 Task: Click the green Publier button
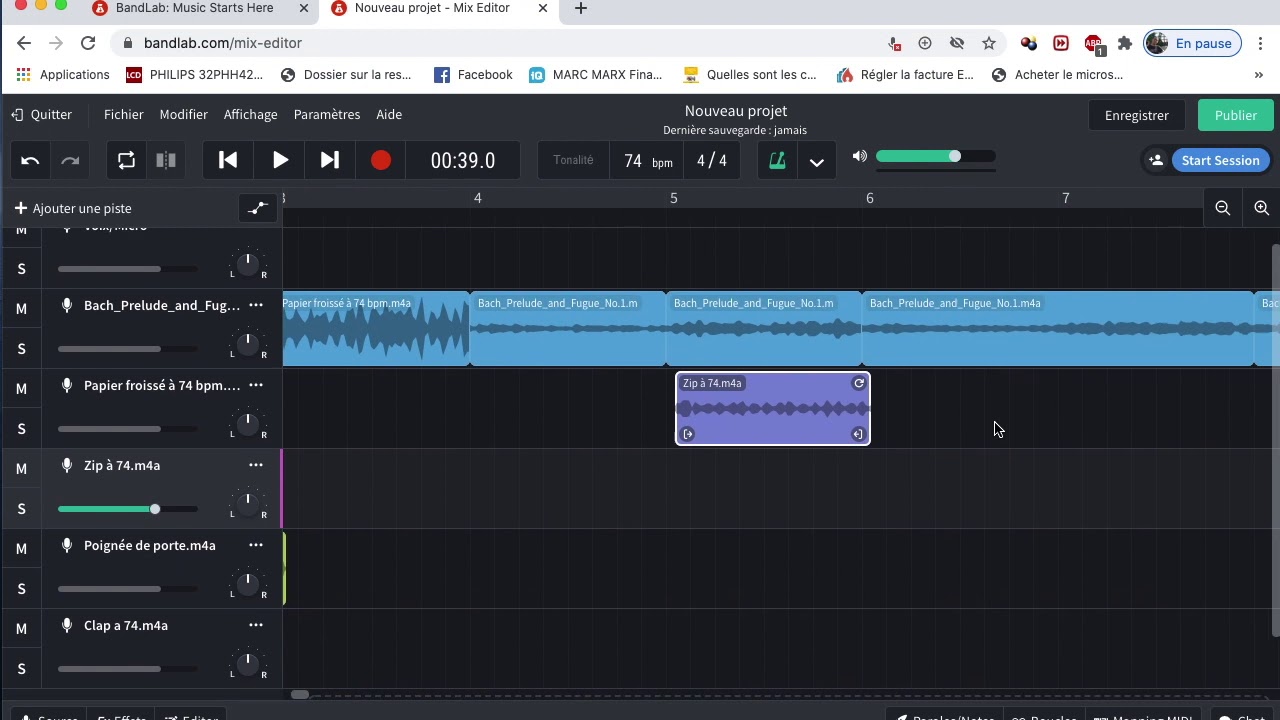(x=1236, y=115)
